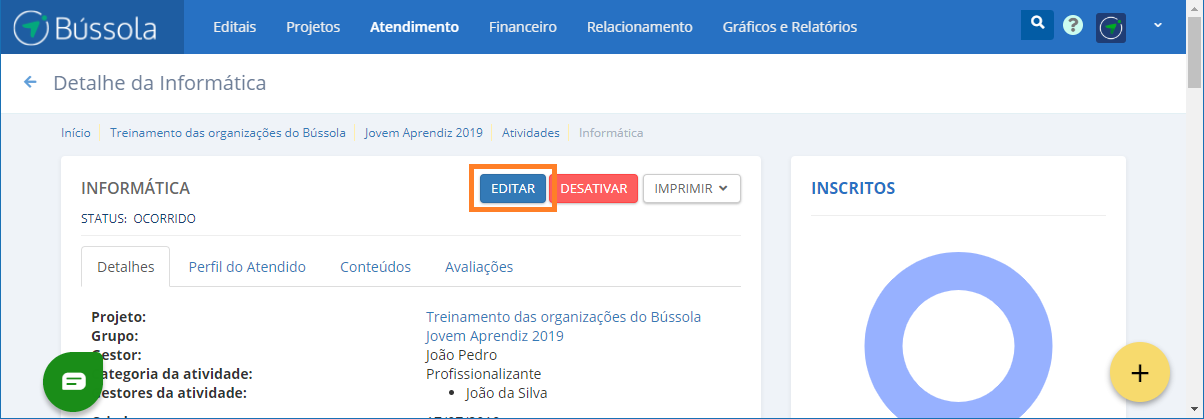Click the Informática breadcrumb text
The image size is (1204, 419).
click(x=611, y=132)
